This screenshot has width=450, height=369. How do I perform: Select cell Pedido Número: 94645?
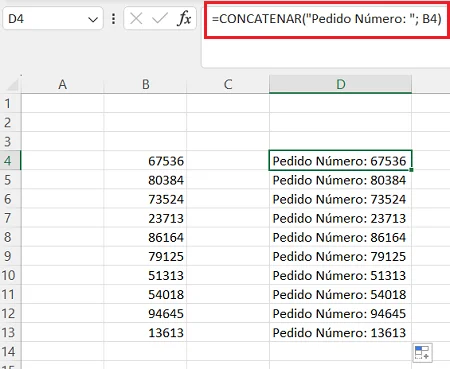(340, 313)
